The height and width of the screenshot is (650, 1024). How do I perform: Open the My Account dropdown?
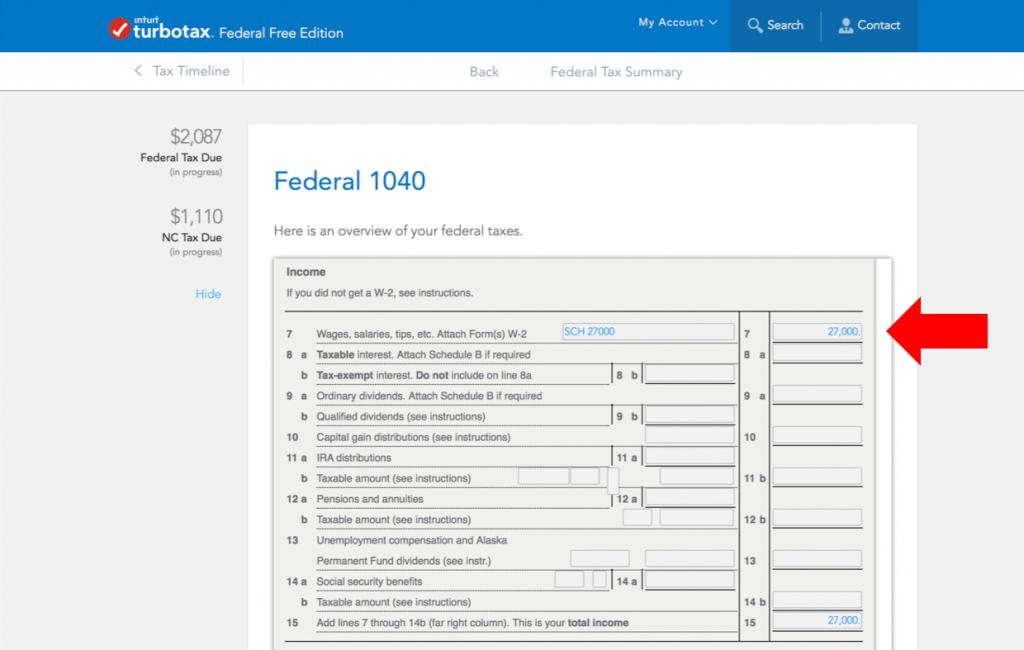coord(671,21)
